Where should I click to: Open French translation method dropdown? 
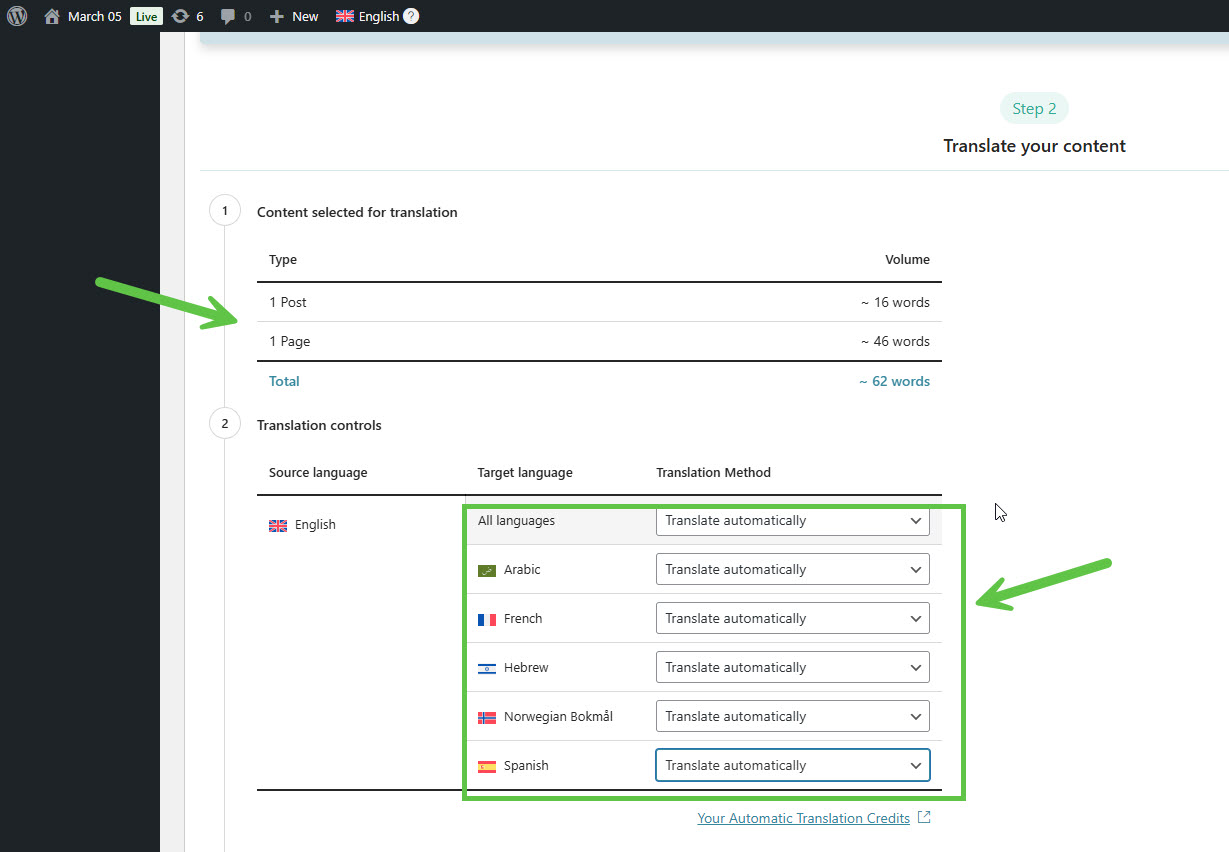point(793,619)
